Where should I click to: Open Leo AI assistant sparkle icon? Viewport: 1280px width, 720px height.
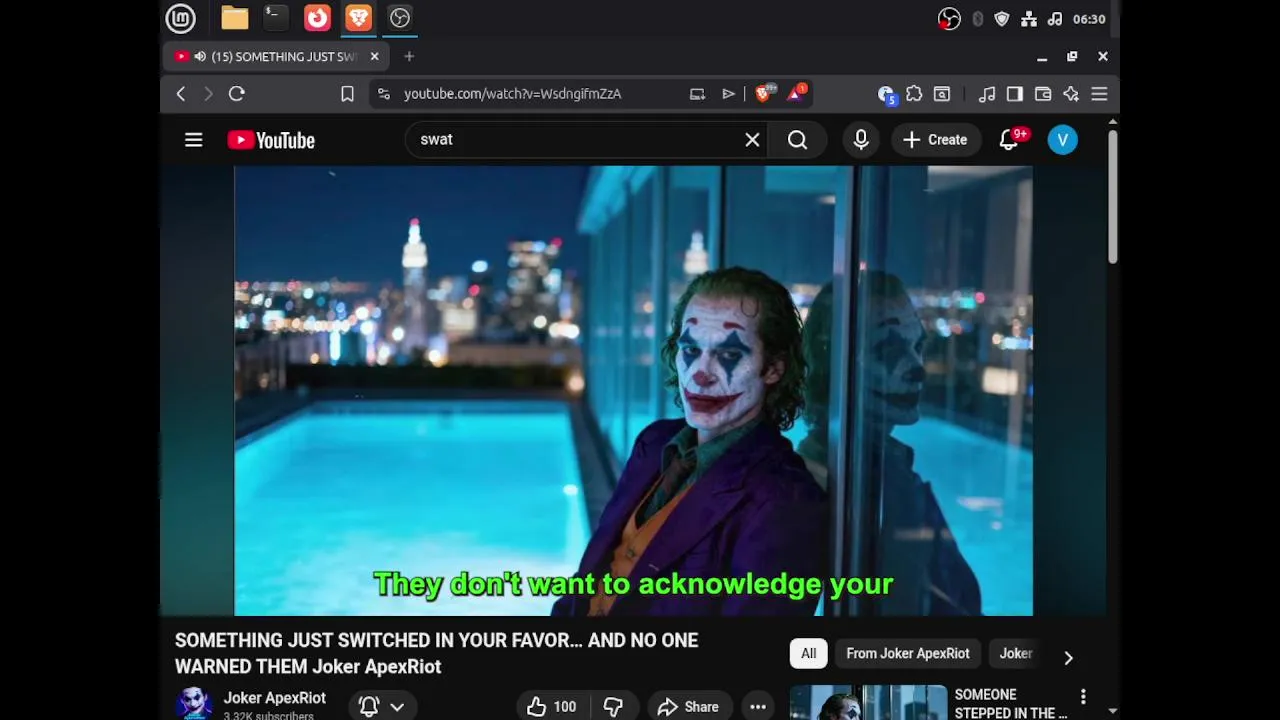[1071, 94]
